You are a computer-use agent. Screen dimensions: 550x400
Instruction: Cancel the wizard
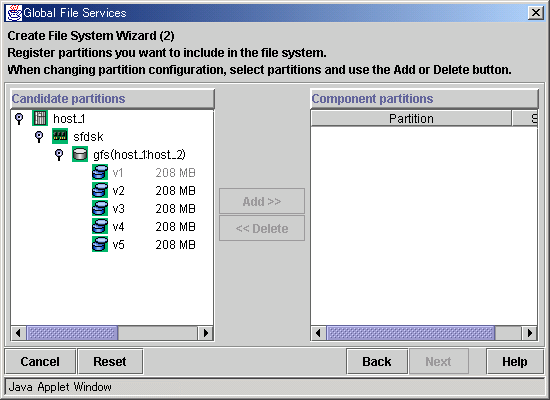click(x=40, y=361)
